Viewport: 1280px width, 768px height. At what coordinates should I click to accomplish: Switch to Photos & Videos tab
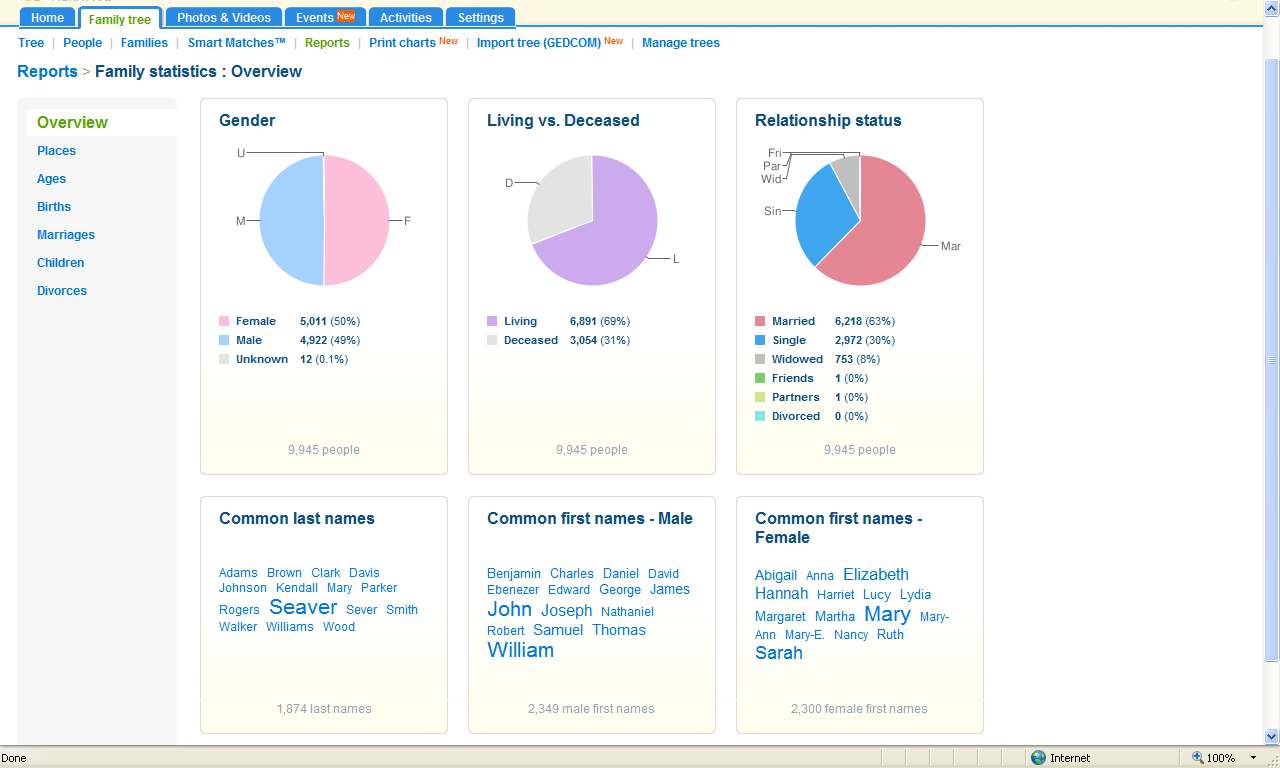pos(224,17)
